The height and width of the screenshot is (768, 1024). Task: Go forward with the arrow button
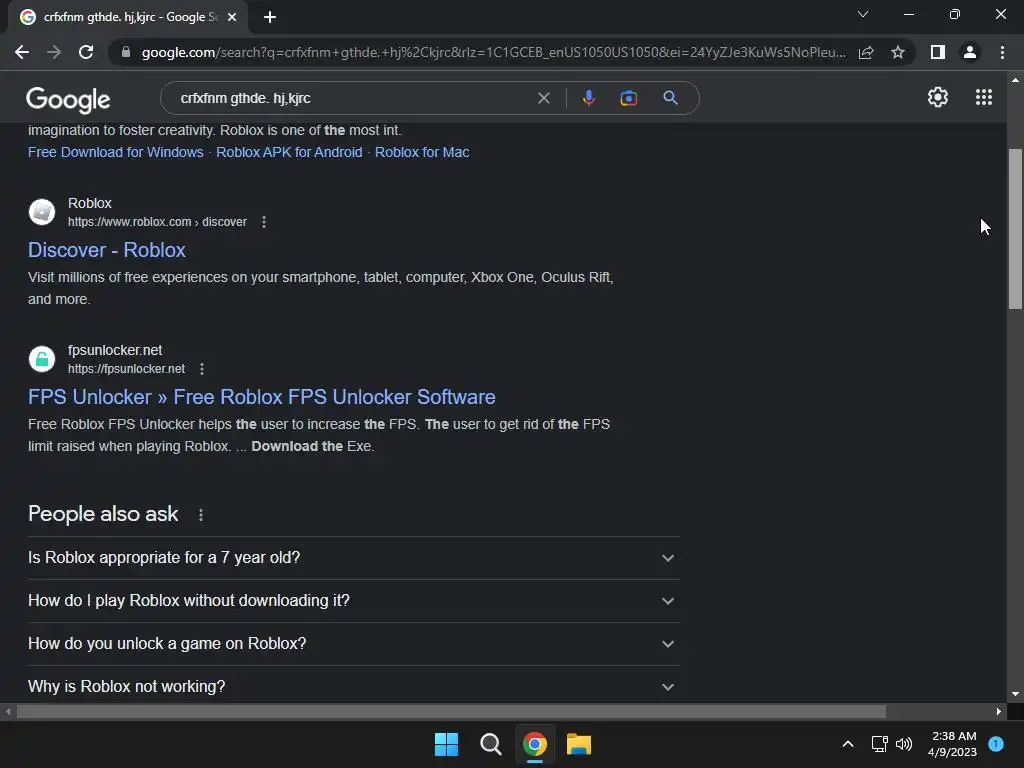point(54,52)
